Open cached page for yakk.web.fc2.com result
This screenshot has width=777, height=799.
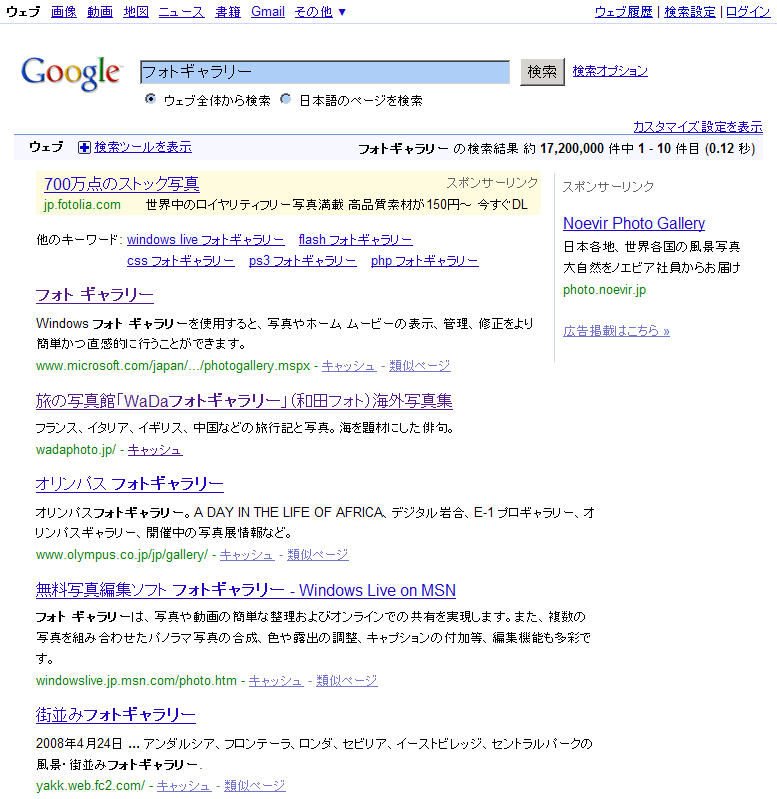[x=184, y=786]
